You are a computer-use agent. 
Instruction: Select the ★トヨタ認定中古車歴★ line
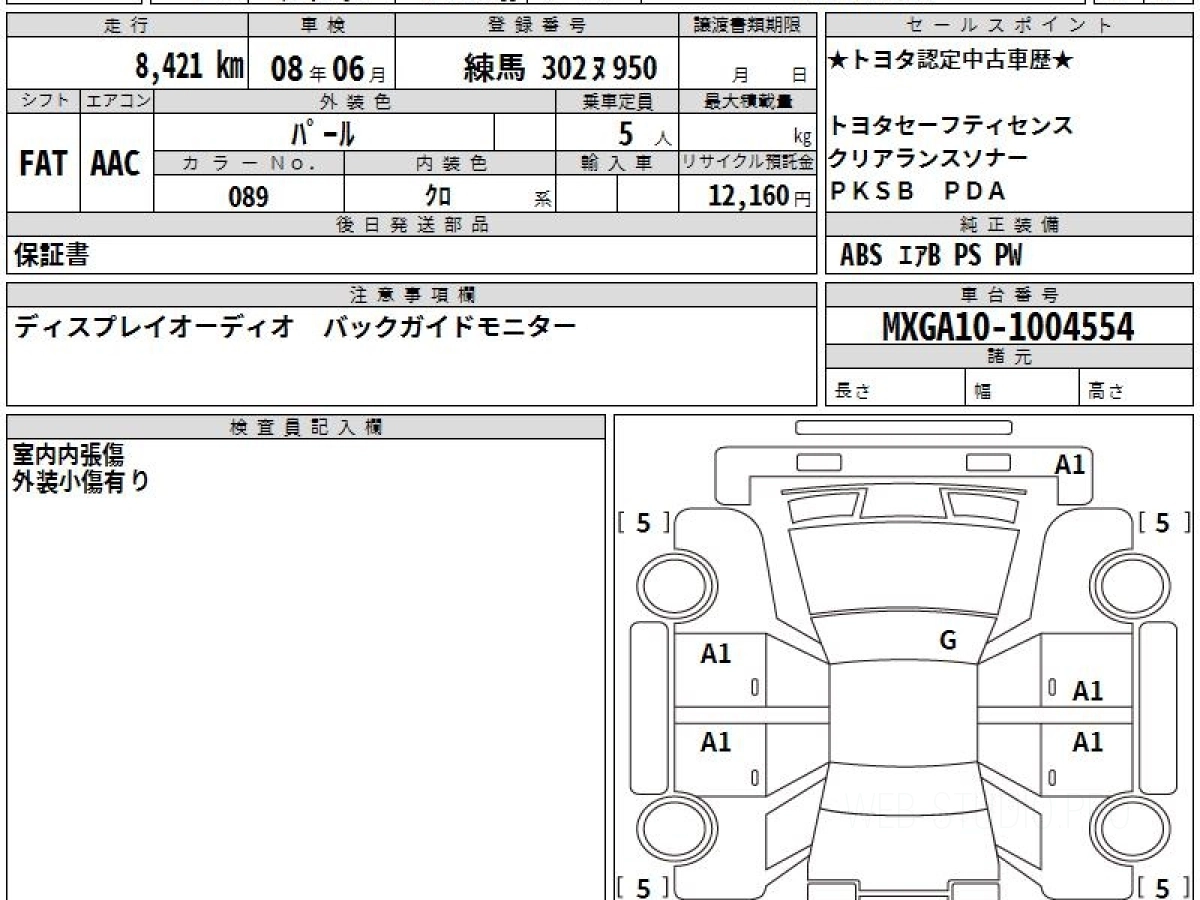[951, 61]
